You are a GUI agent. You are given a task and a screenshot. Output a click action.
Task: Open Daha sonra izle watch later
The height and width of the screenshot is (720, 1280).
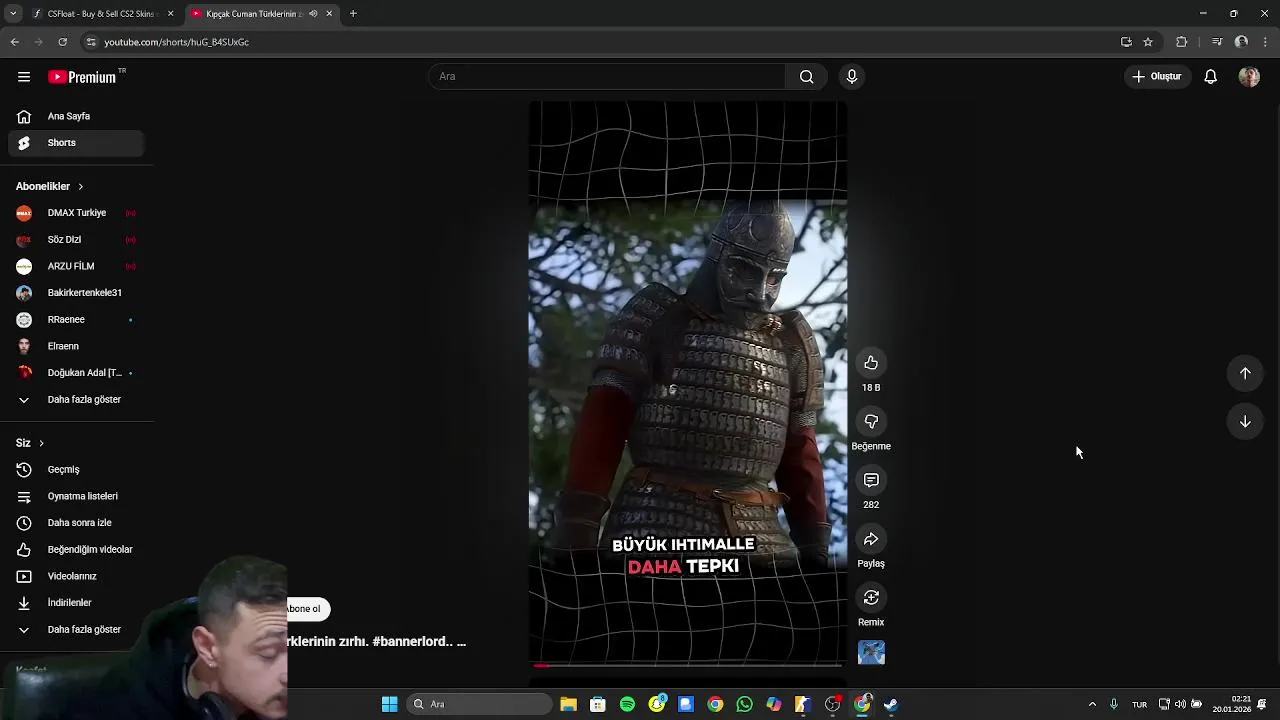tap(76, 523)
